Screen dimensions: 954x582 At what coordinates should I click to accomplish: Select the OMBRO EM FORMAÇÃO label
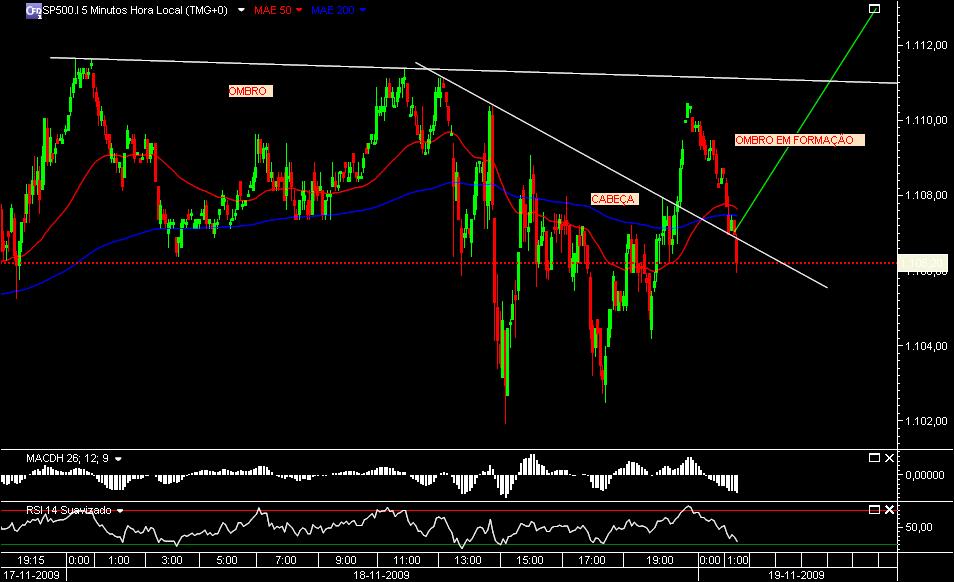click(x=799, y=140)
